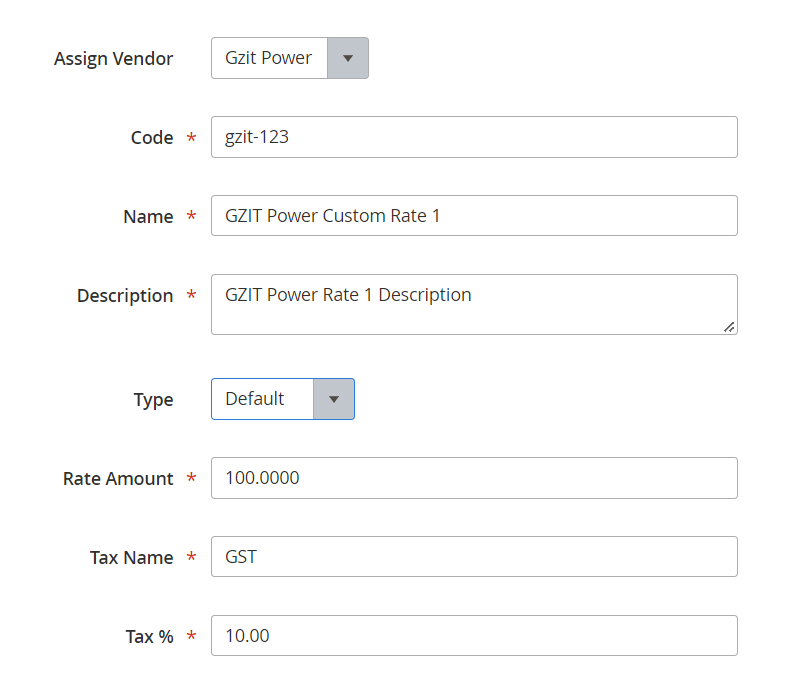Viewport: 790px width, 677px height.
Task: Select the Tax % input field
Action: (x=474, y=636)
